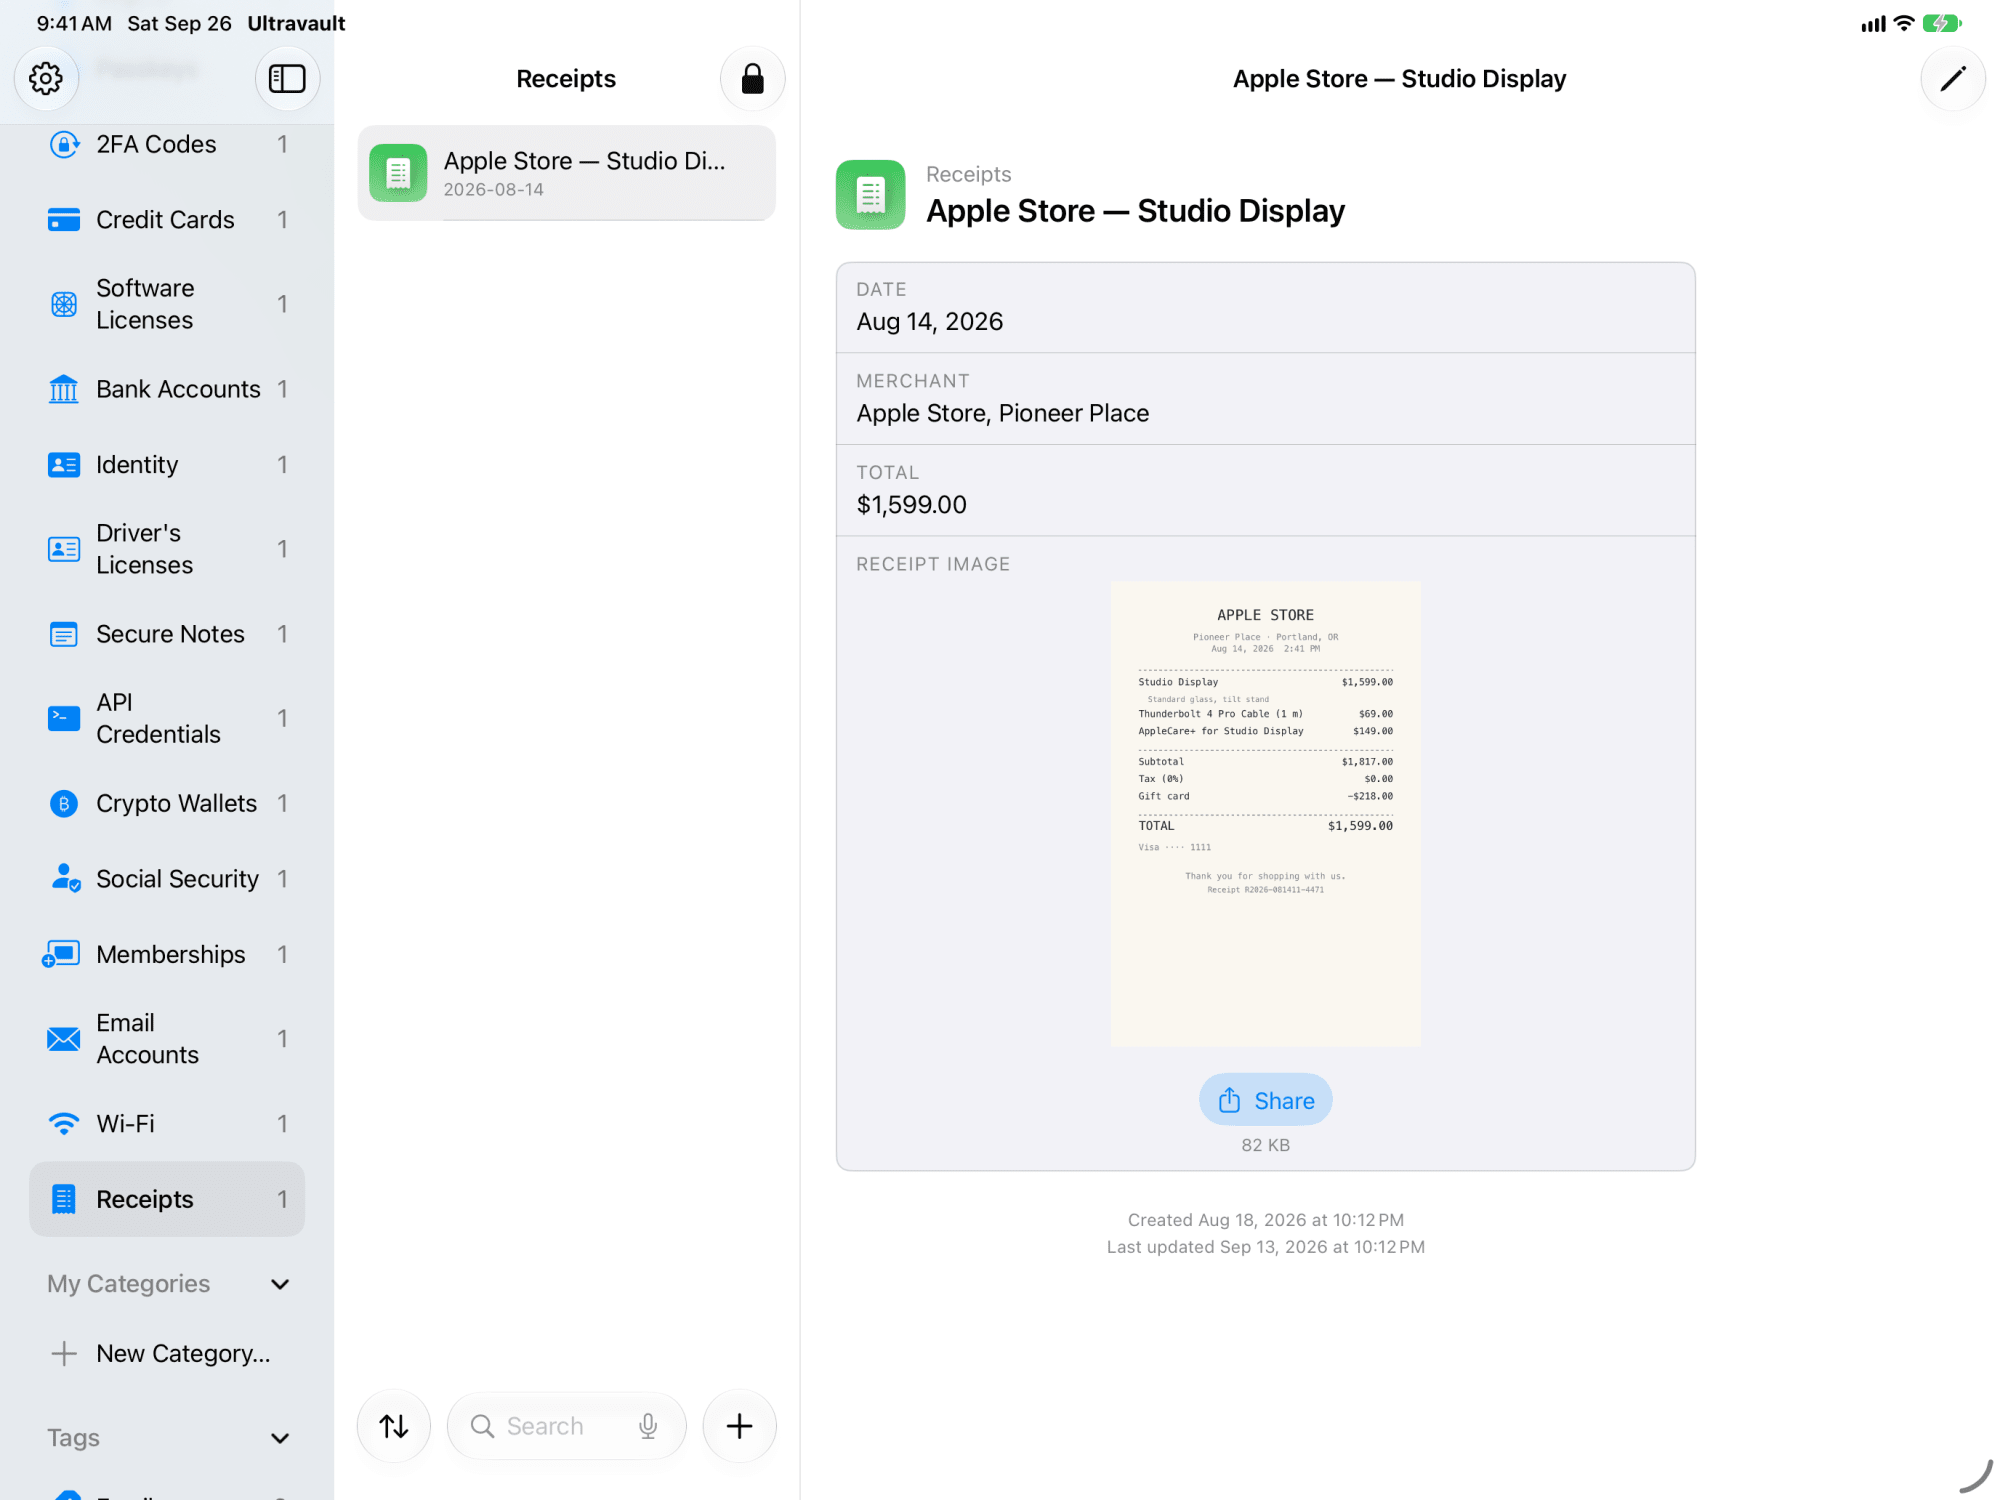Add a new item with plus button

(739, 1425)
